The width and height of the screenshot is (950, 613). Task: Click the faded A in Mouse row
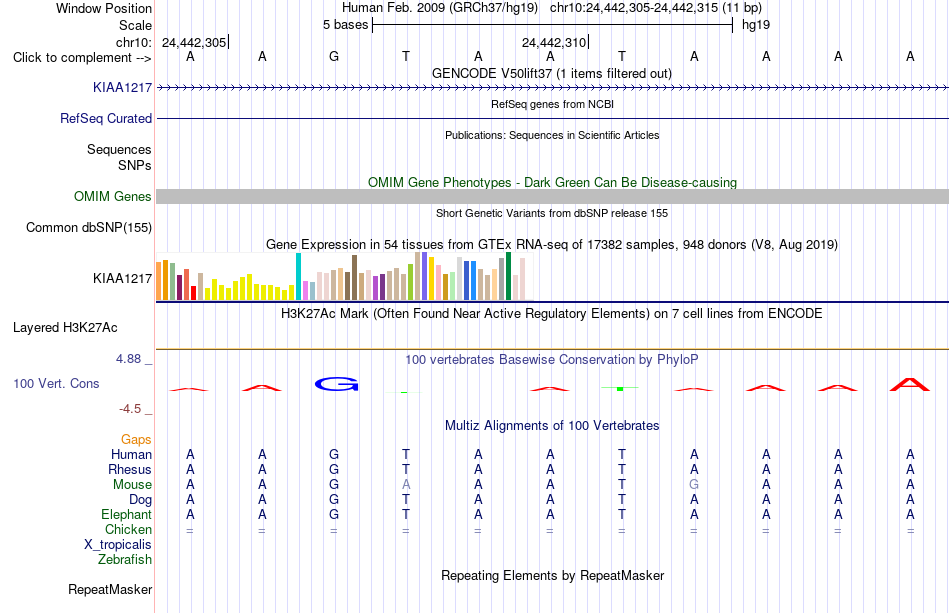click(x=406, y=485)
